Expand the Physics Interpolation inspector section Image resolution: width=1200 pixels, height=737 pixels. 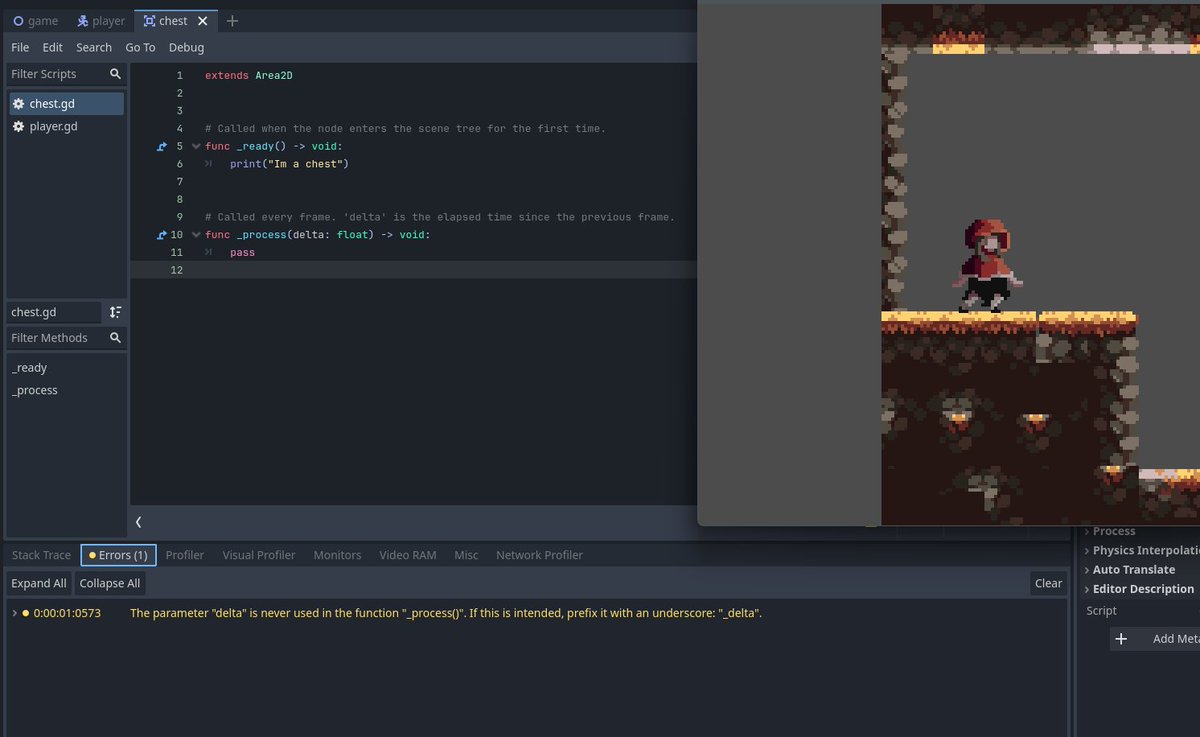[1140, 550]
